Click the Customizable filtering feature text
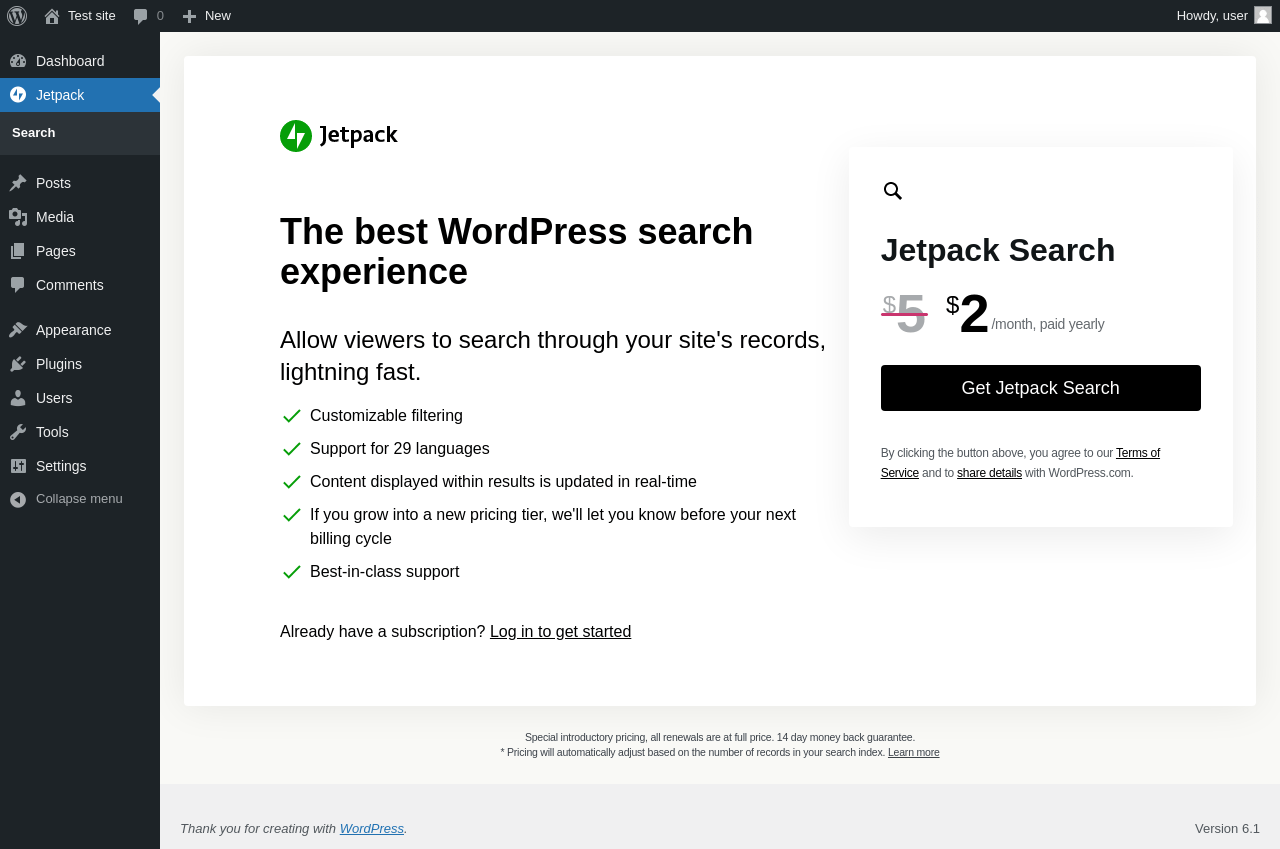The height and width of the screenshot is (849, 1280). click(x=386, y=416)
